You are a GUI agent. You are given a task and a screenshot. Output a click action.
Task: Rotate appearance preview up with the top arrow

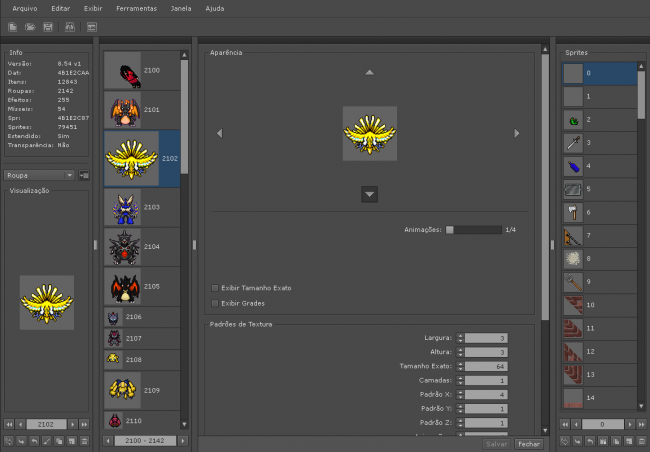coord(369,73)
